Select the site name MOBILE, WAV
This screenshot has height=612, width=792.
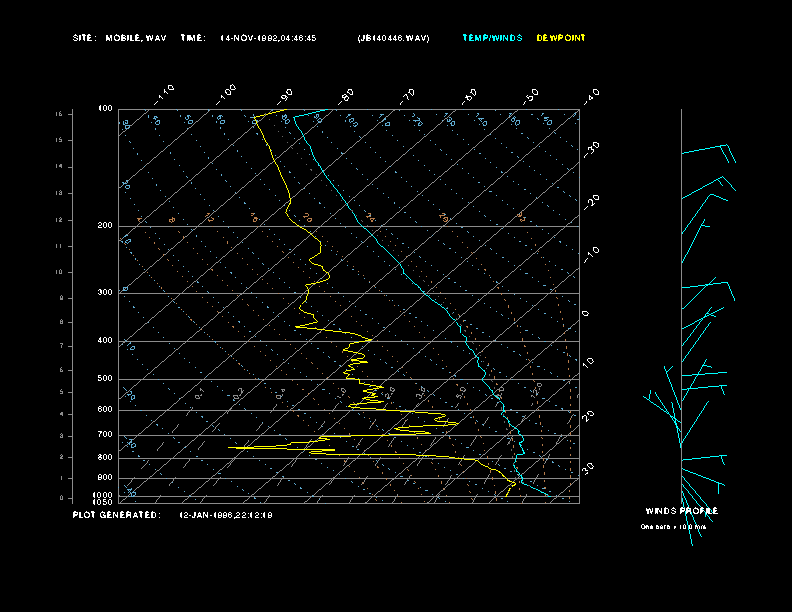136,38
